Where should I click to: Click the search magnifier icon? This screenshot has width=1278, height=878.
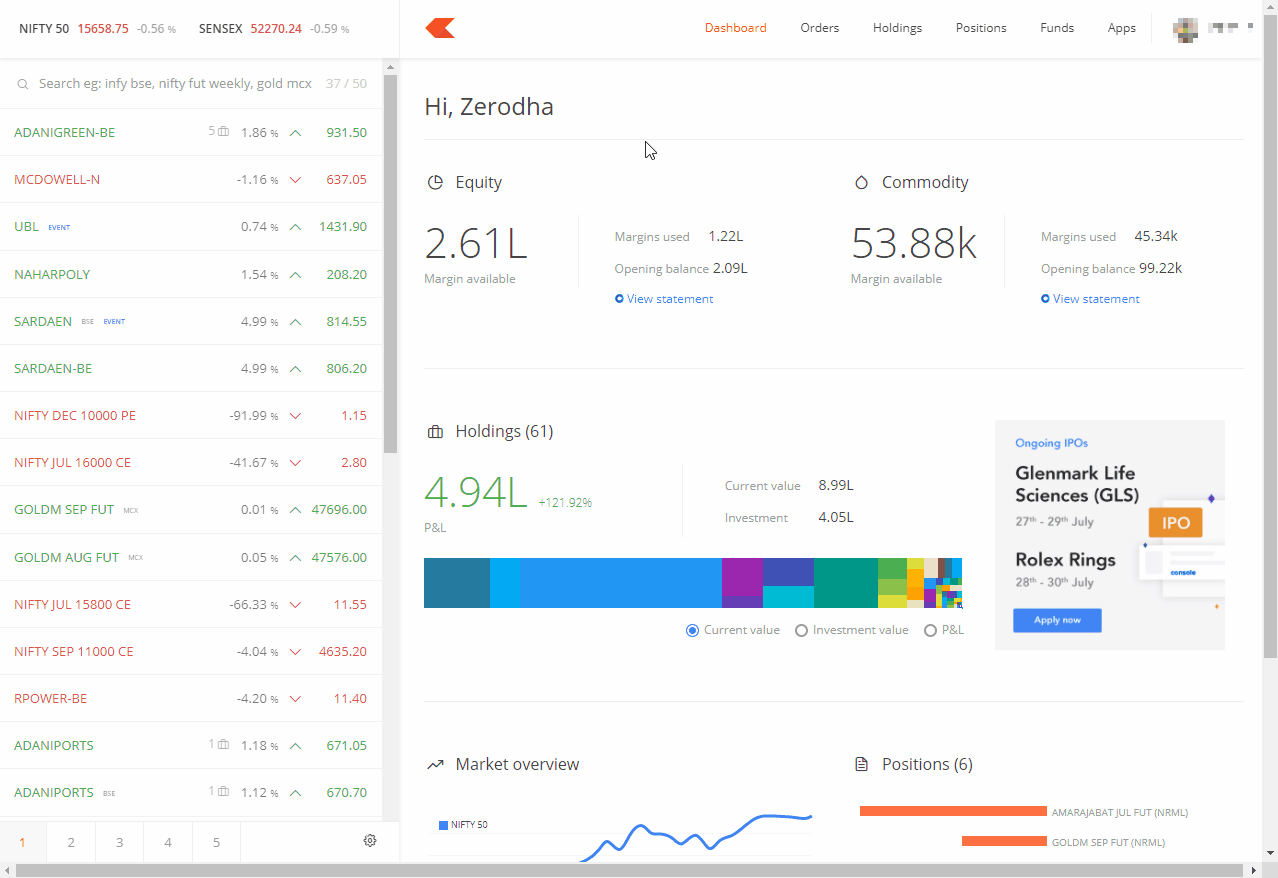(22, 85)
